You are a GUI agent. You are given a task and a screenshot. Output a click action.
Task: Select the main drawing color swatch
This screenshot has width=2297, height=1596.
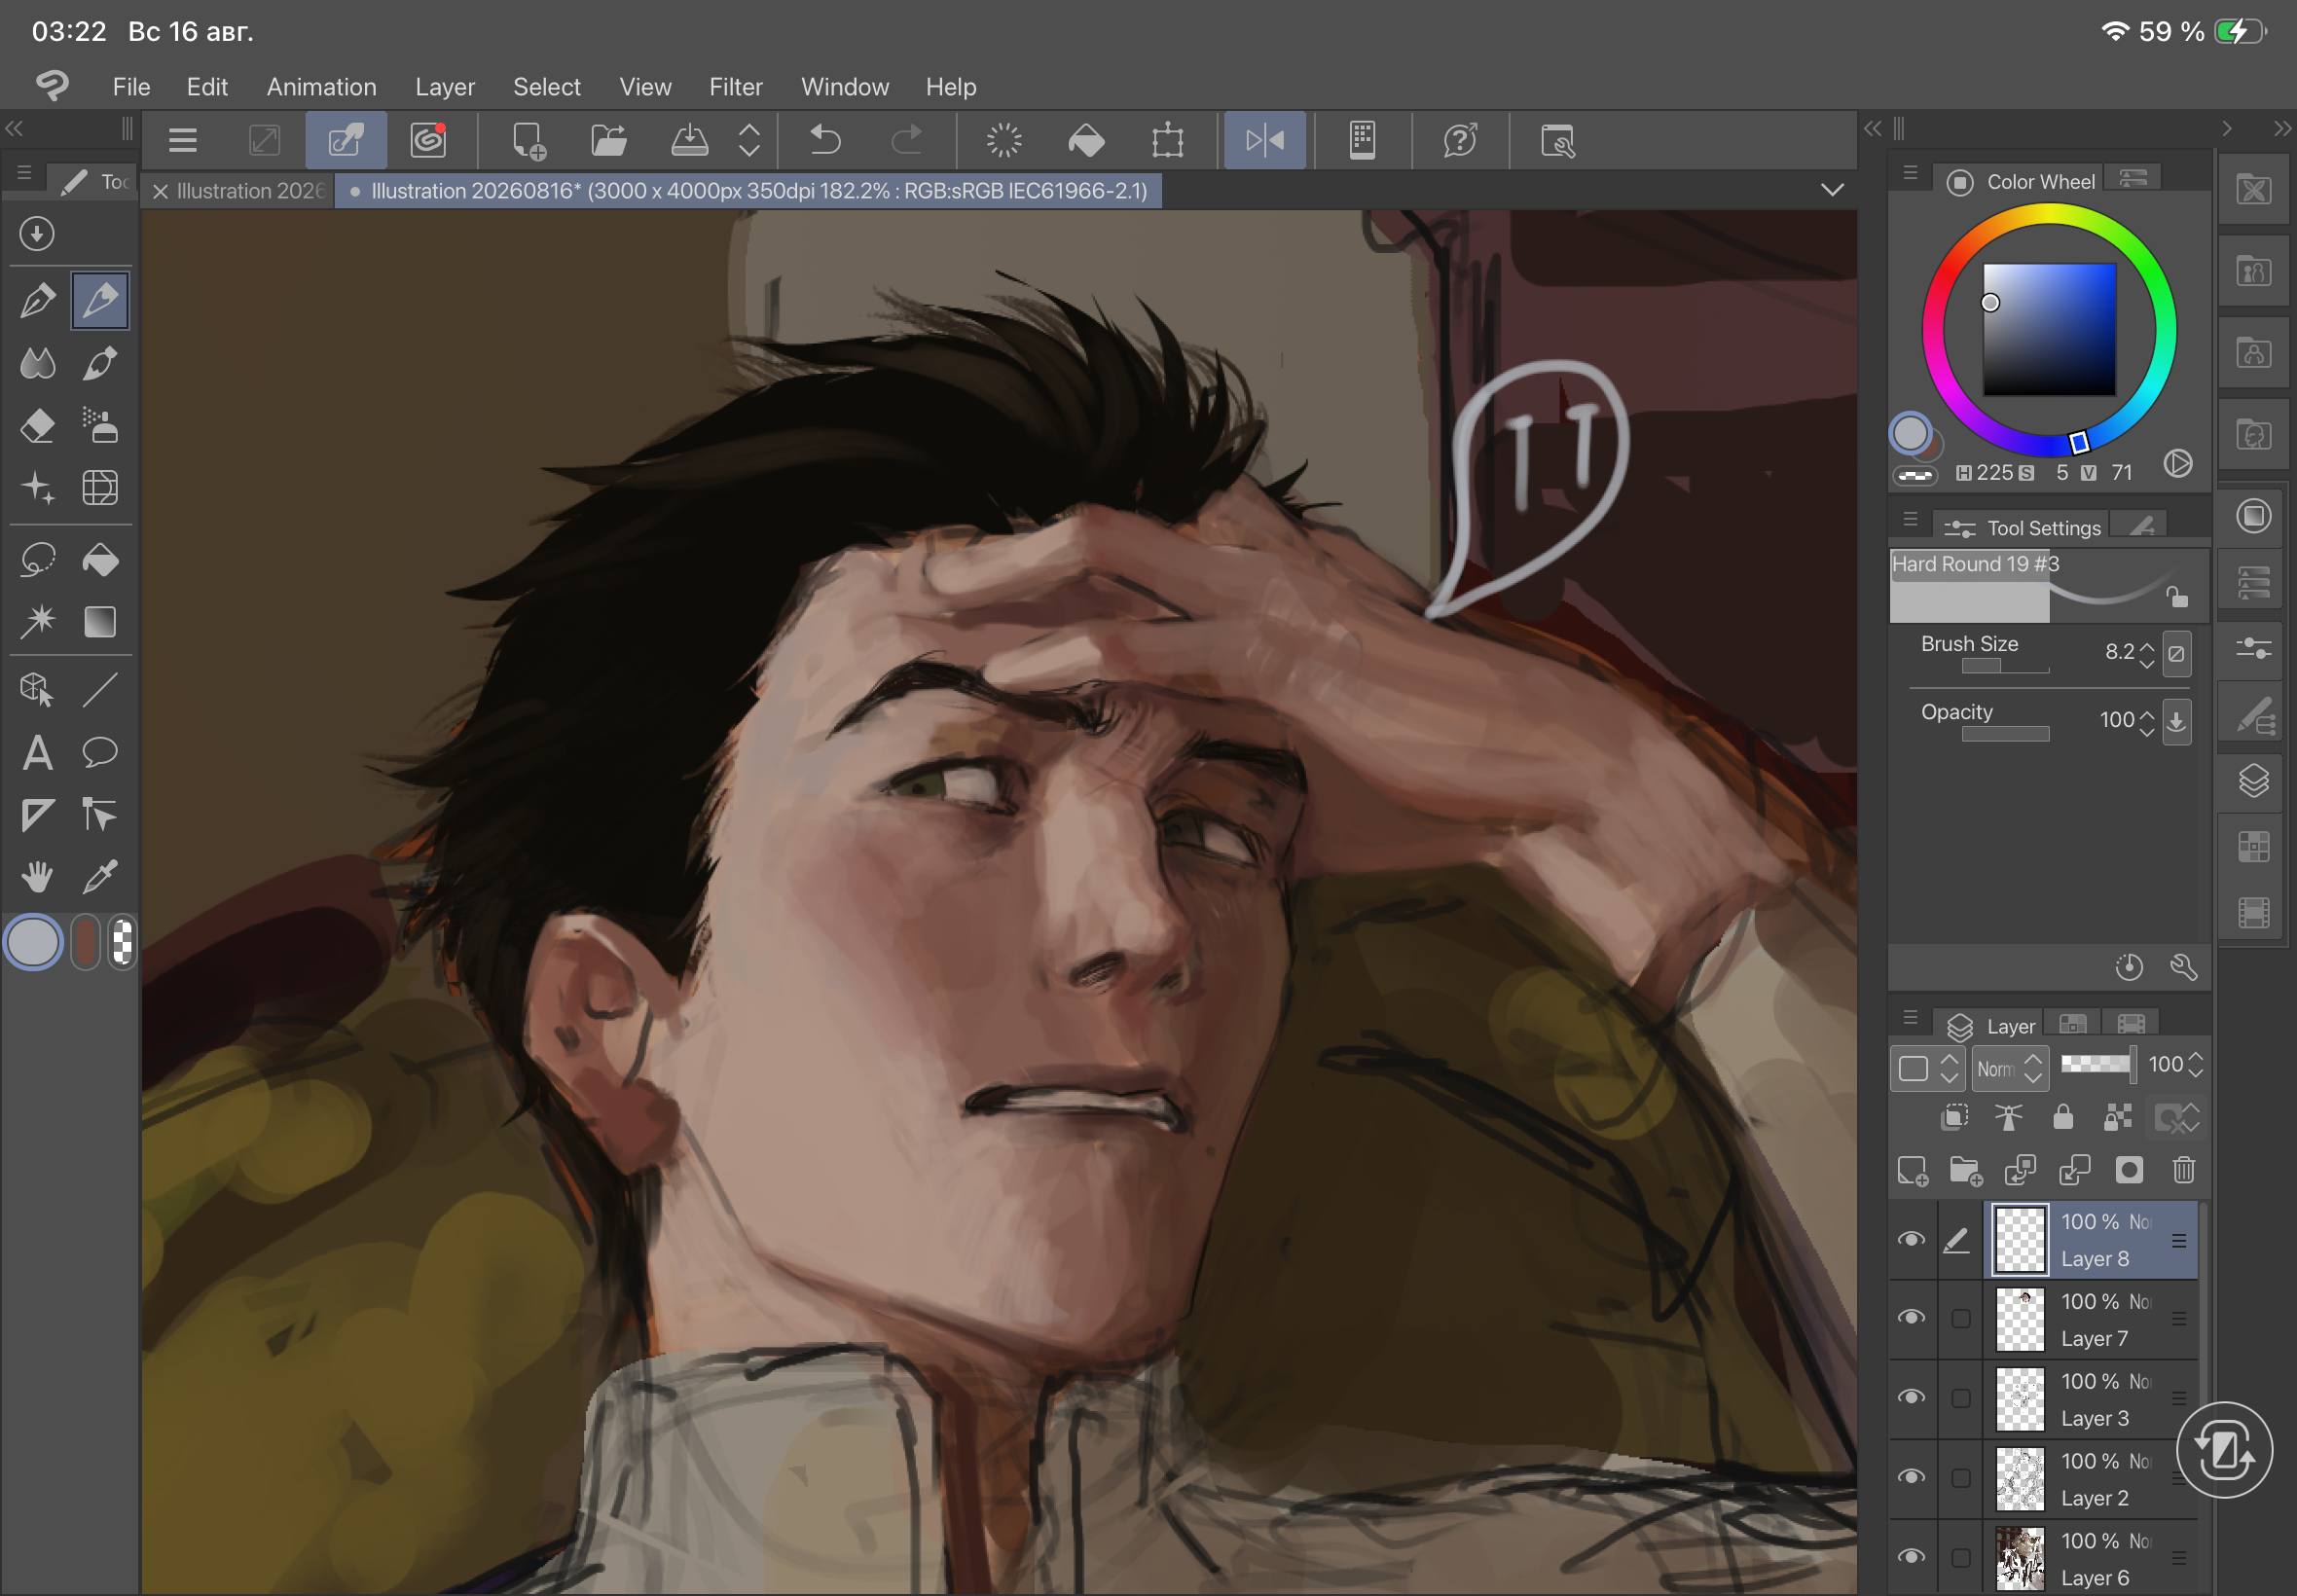34,943
